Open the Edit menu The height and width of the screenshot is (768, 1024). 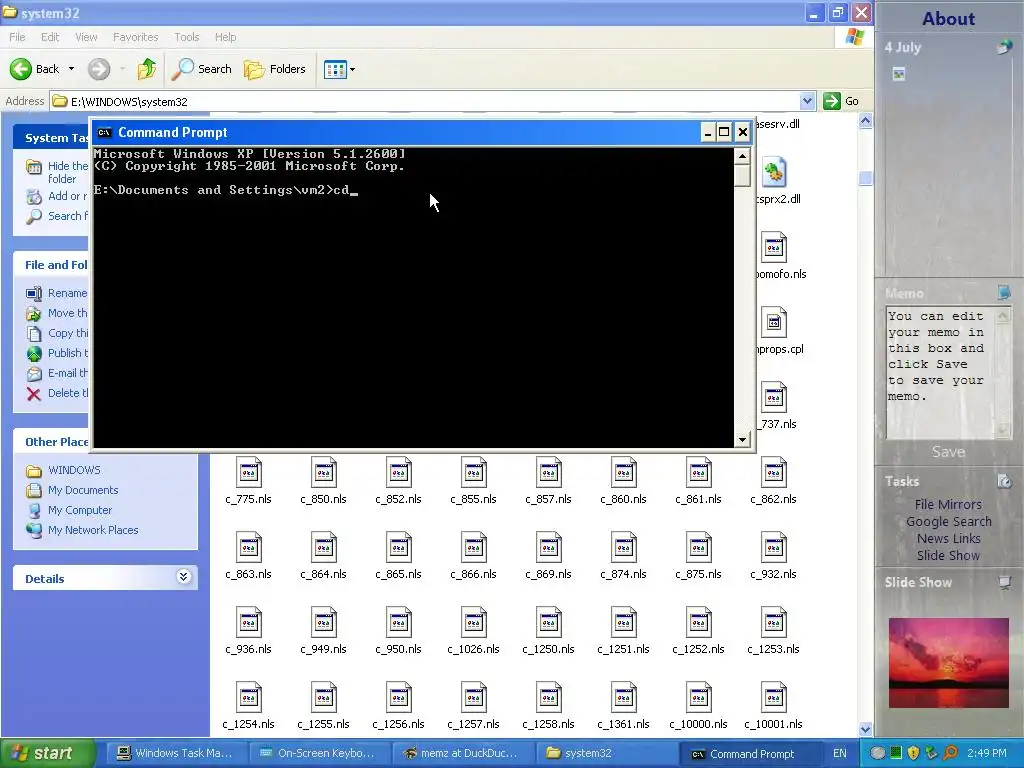coord(50,37)
